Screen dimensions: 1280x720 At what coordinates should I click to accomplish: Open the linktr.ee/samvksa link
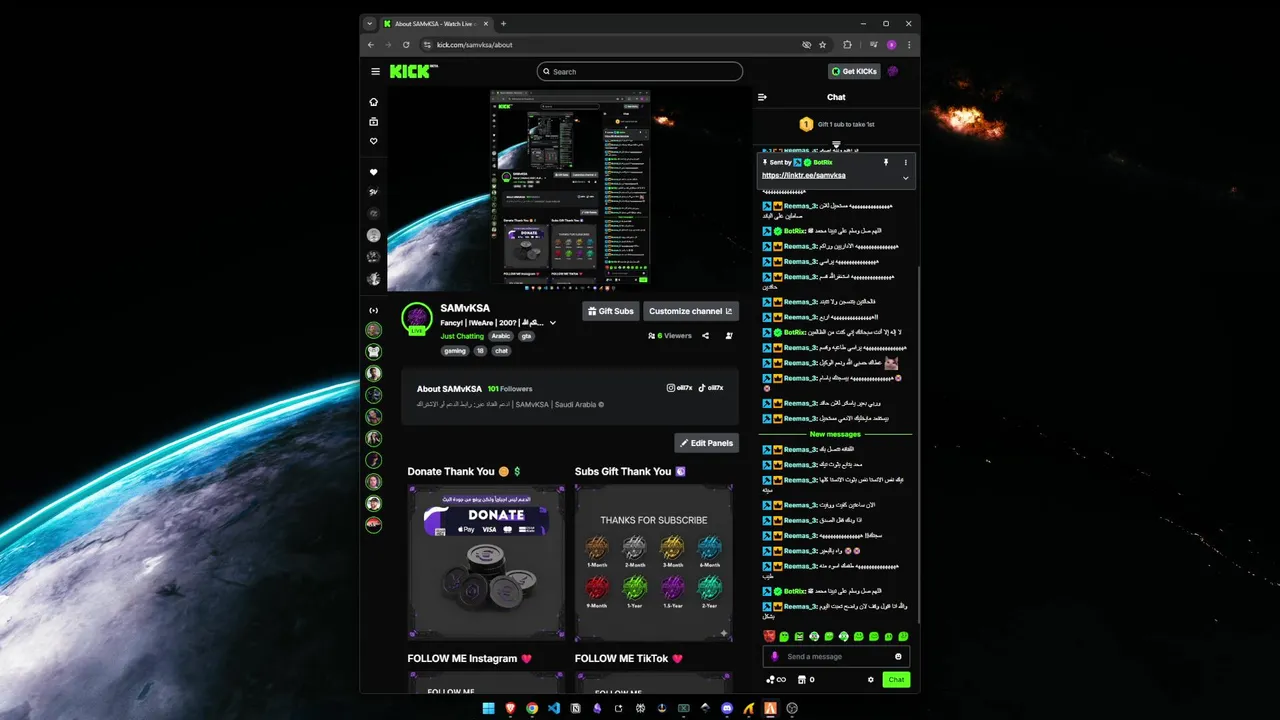[803, 175]
